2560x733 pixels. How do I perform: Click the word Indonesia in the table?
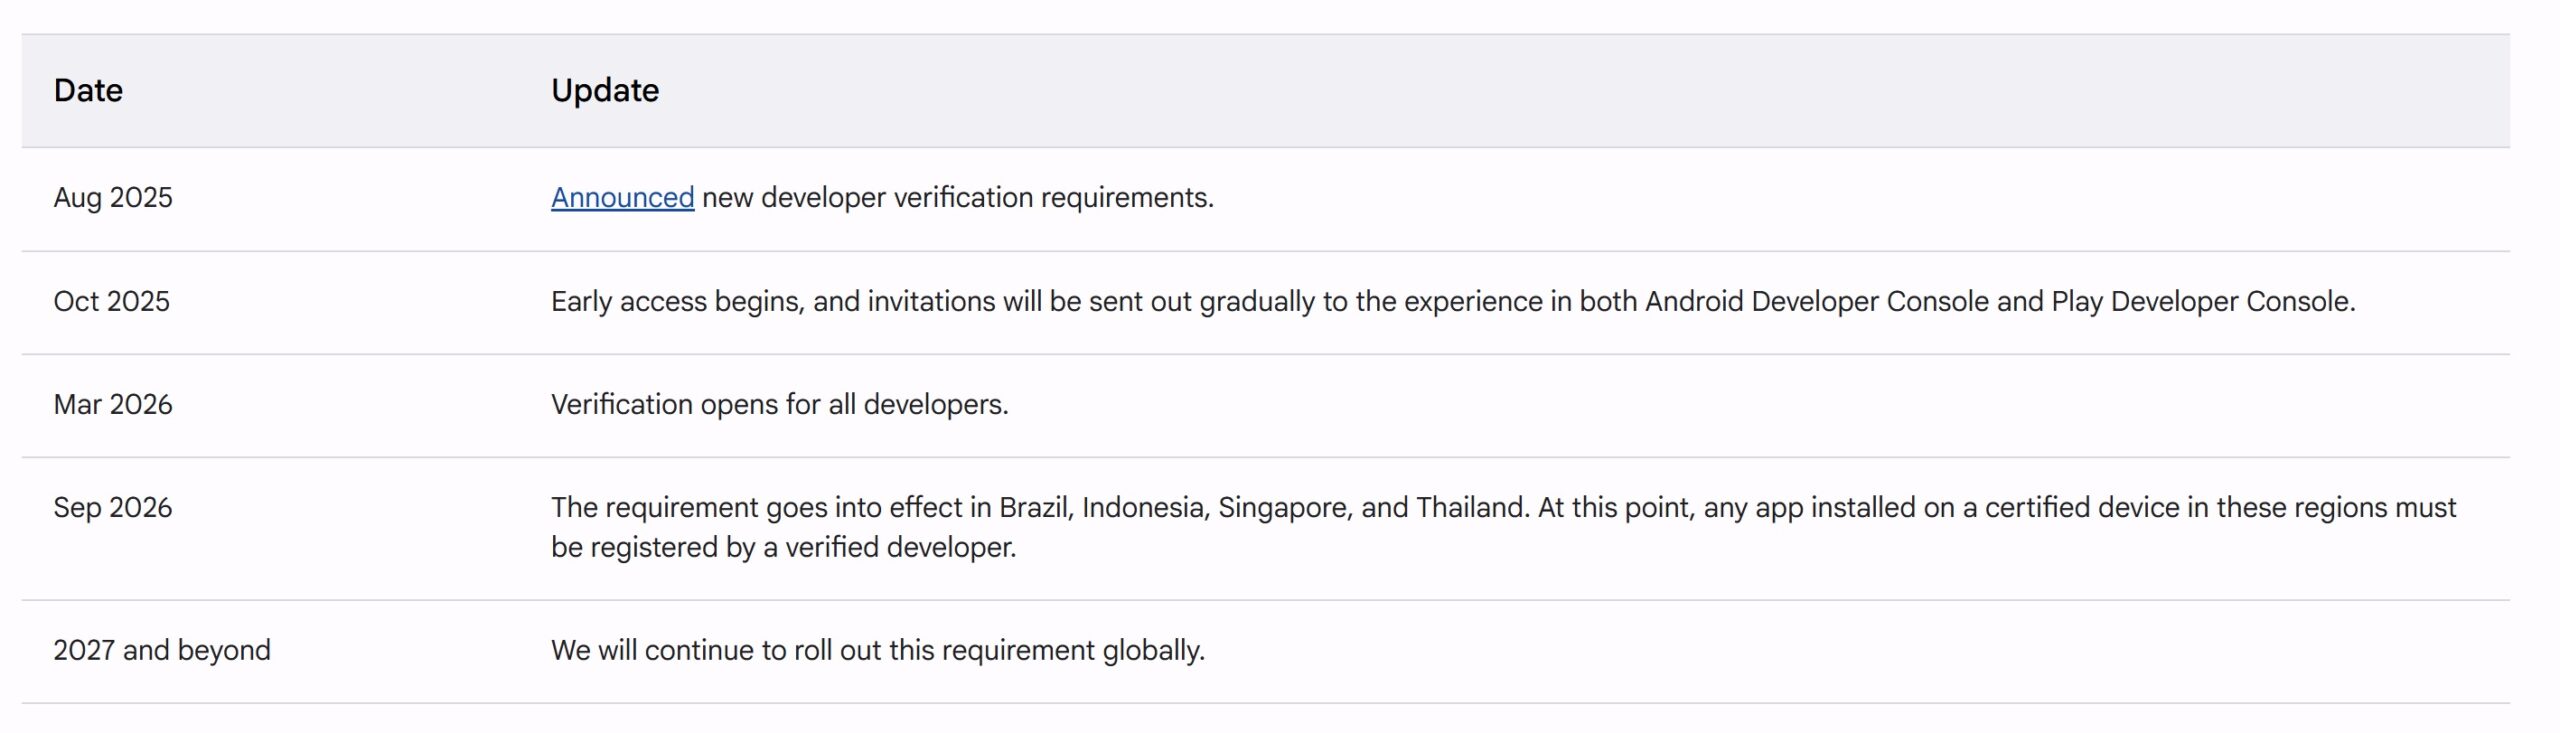click(x=1145, y=508)
